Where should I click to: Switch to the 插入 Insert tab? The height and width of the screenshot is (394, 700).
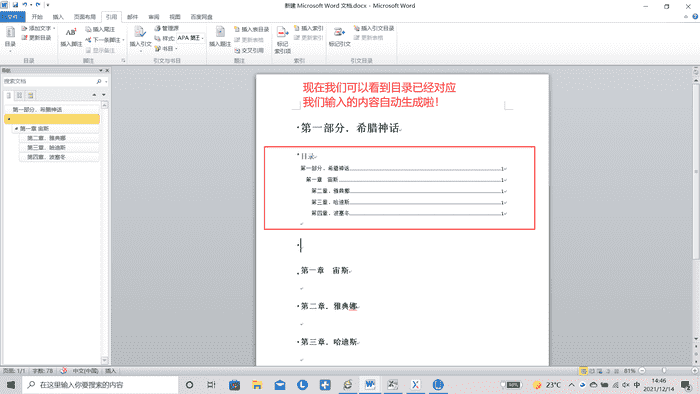click(58, 17)
